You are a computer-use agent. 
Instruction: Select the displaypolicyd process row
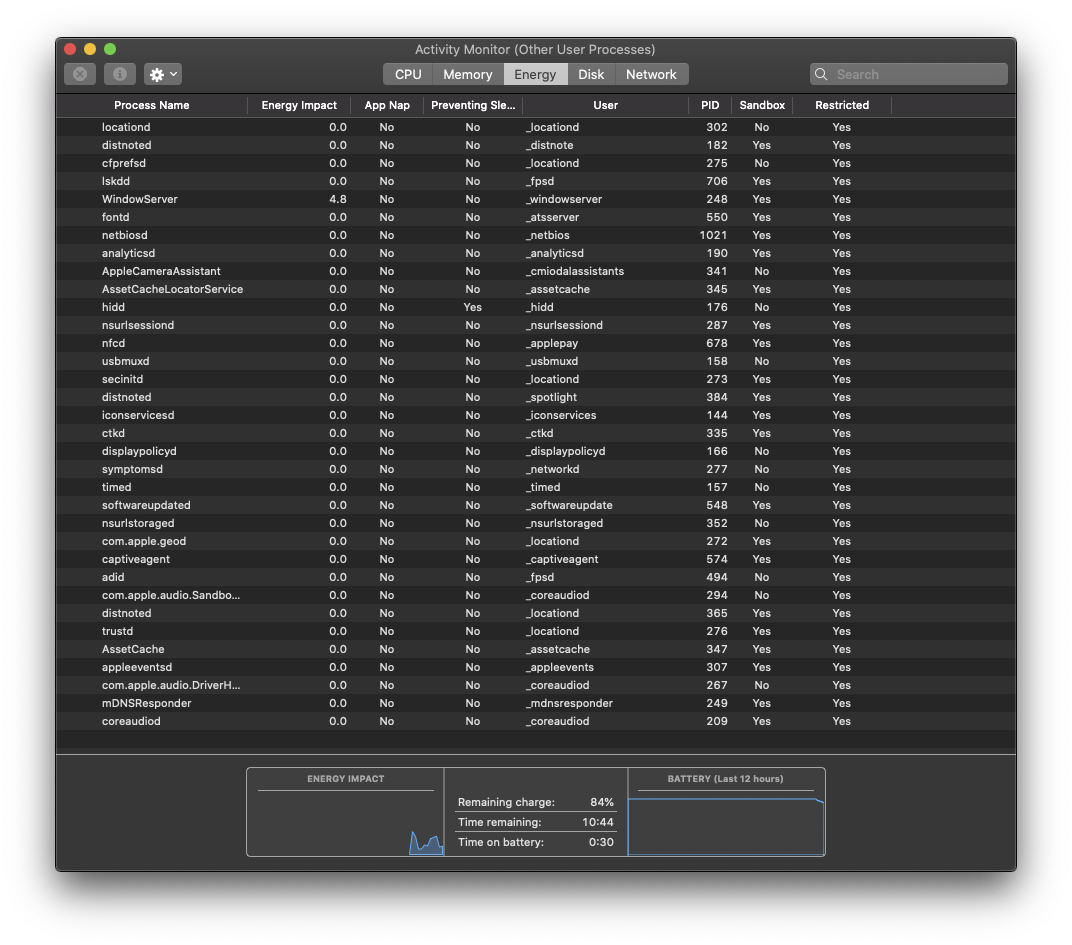[536, 451]
